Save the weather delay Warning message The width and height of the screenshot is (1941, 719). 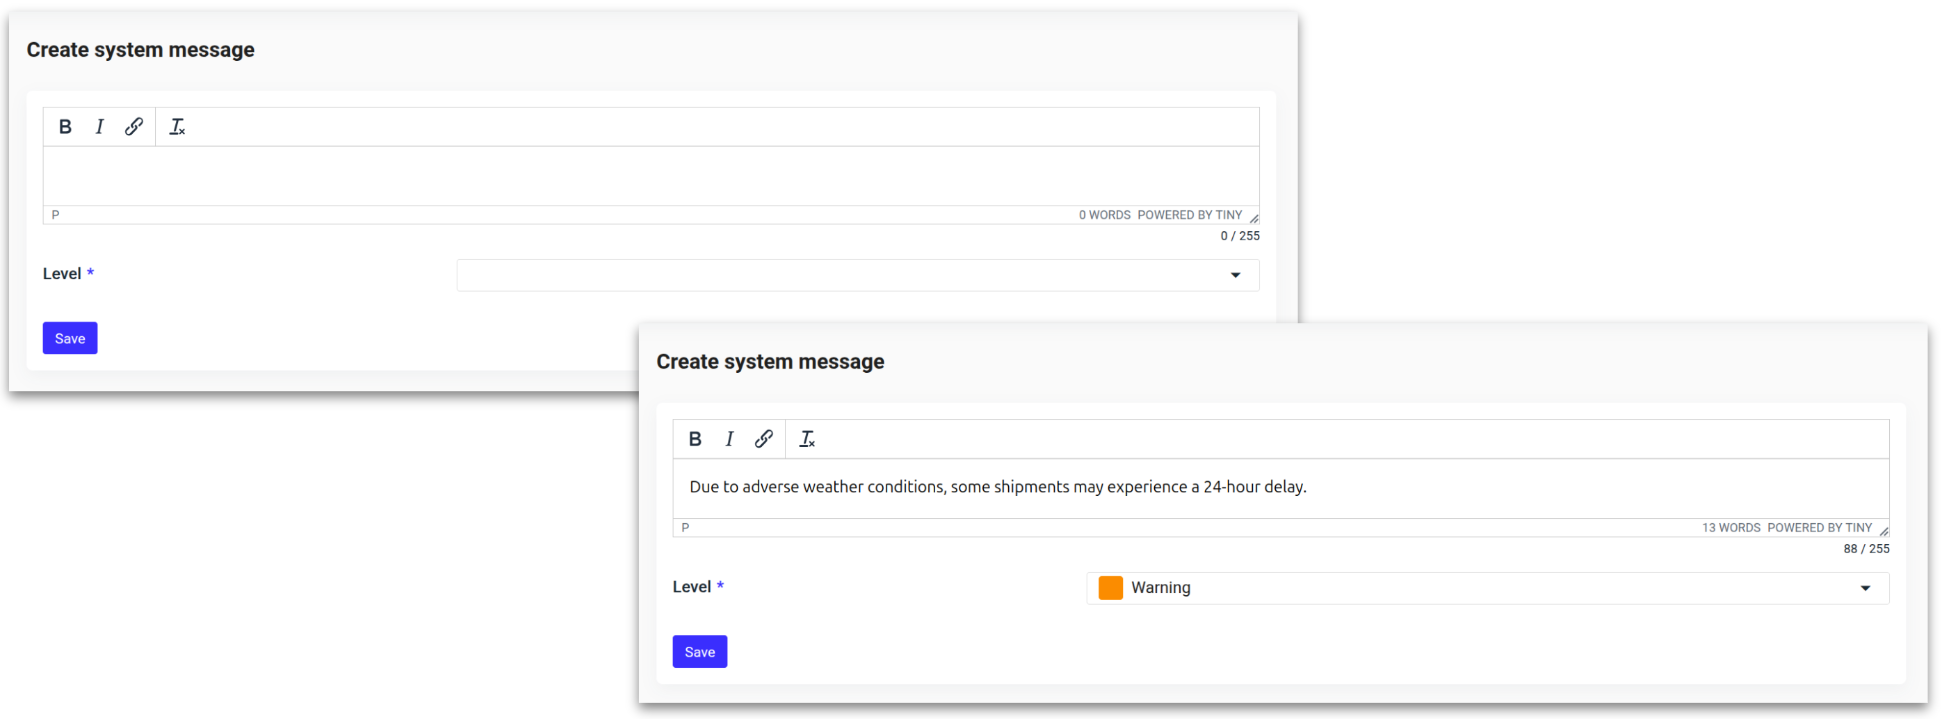[700, 652]
